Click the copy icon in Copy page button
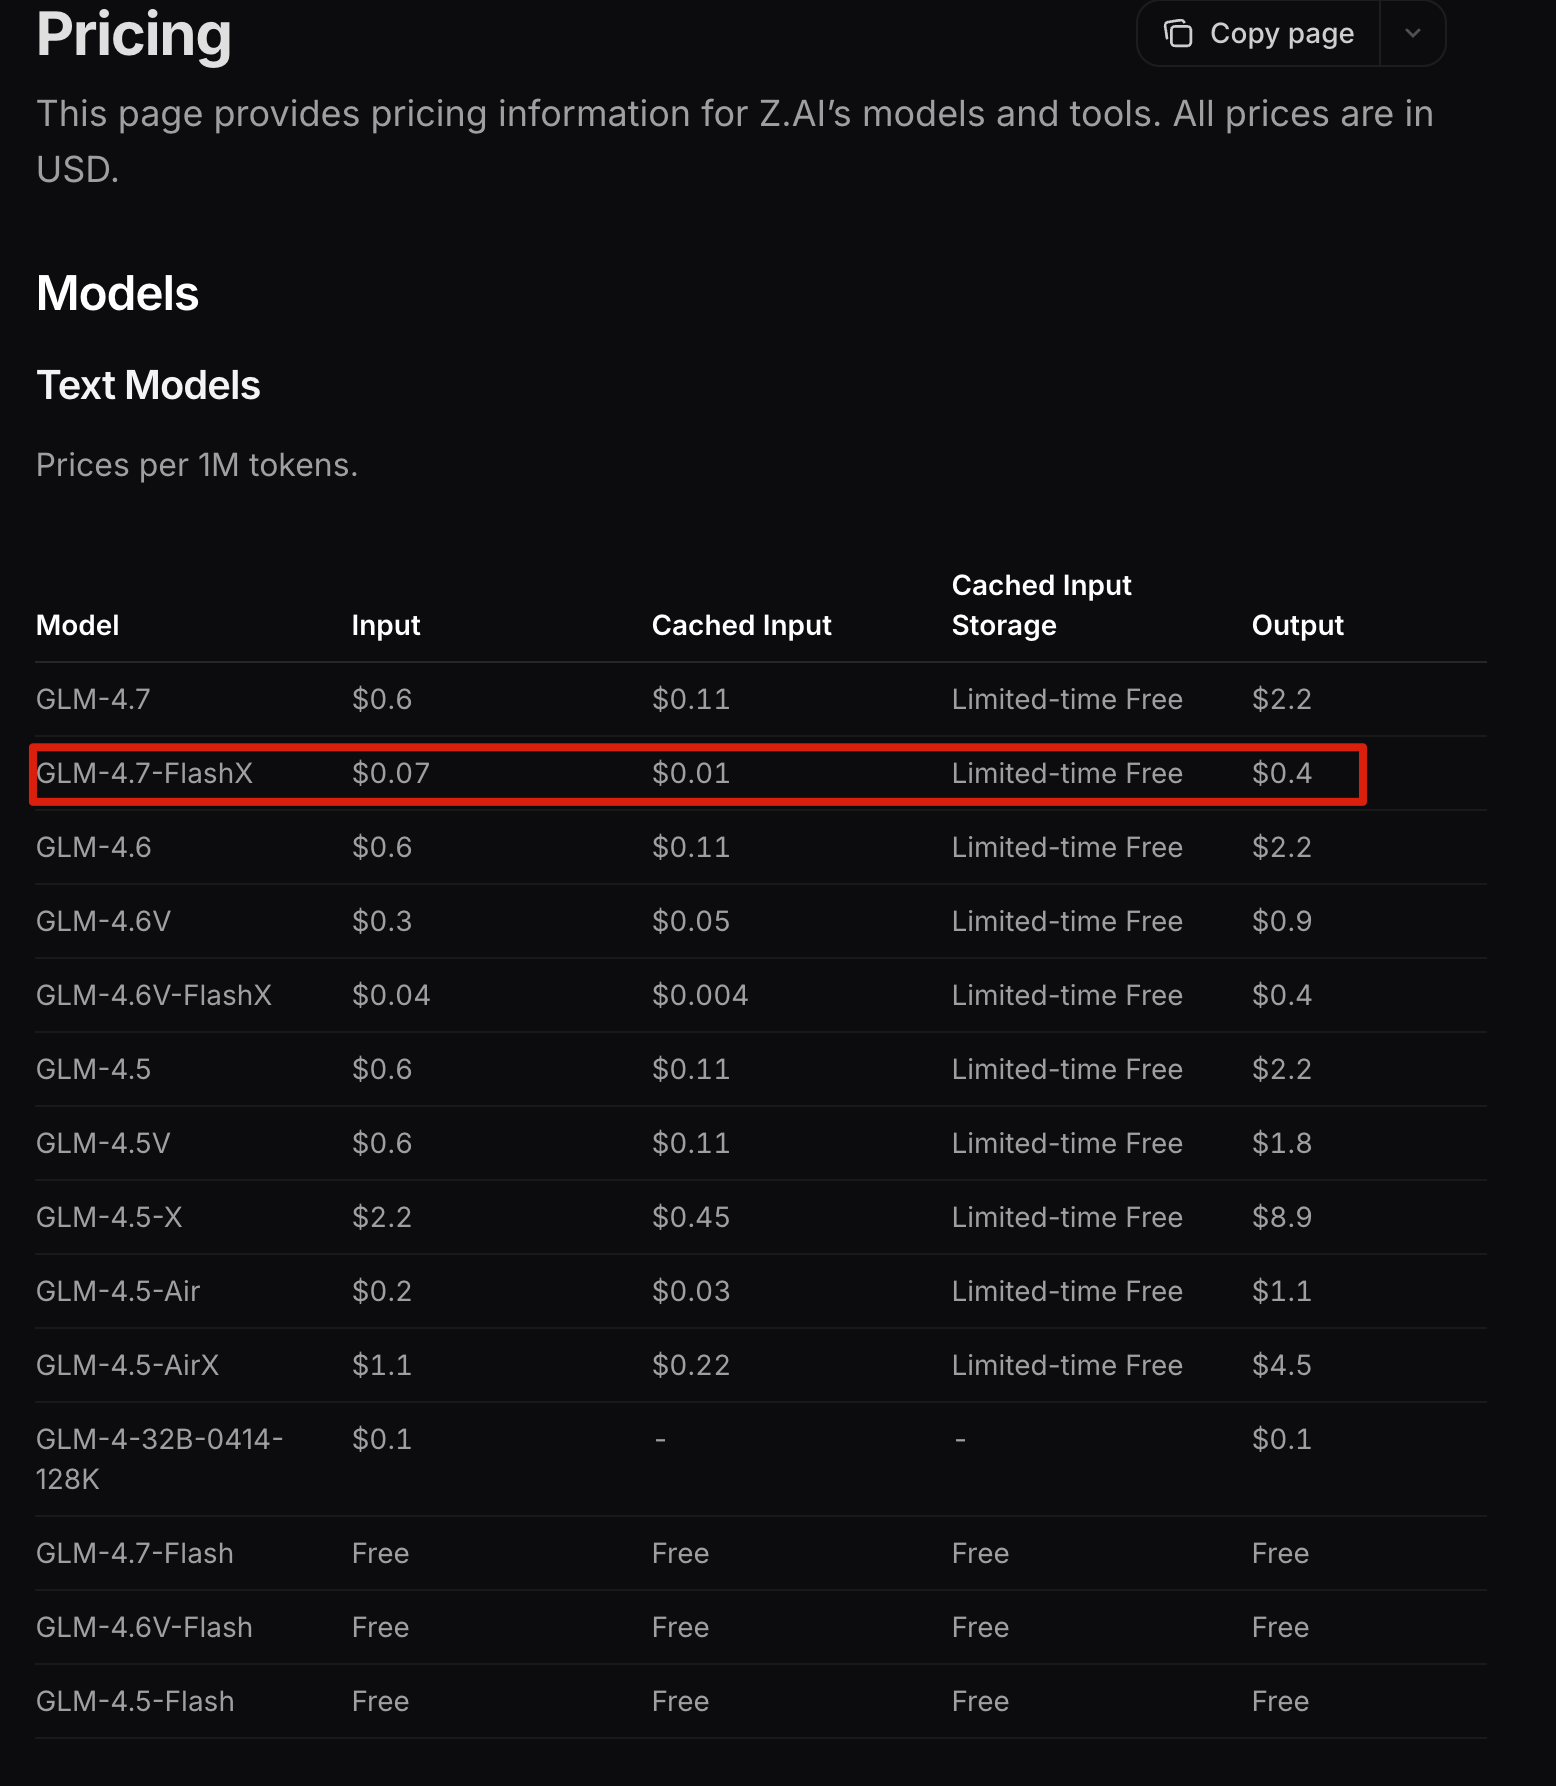The height and width of the screenshot is (1786, 1556). [1178, 34]
